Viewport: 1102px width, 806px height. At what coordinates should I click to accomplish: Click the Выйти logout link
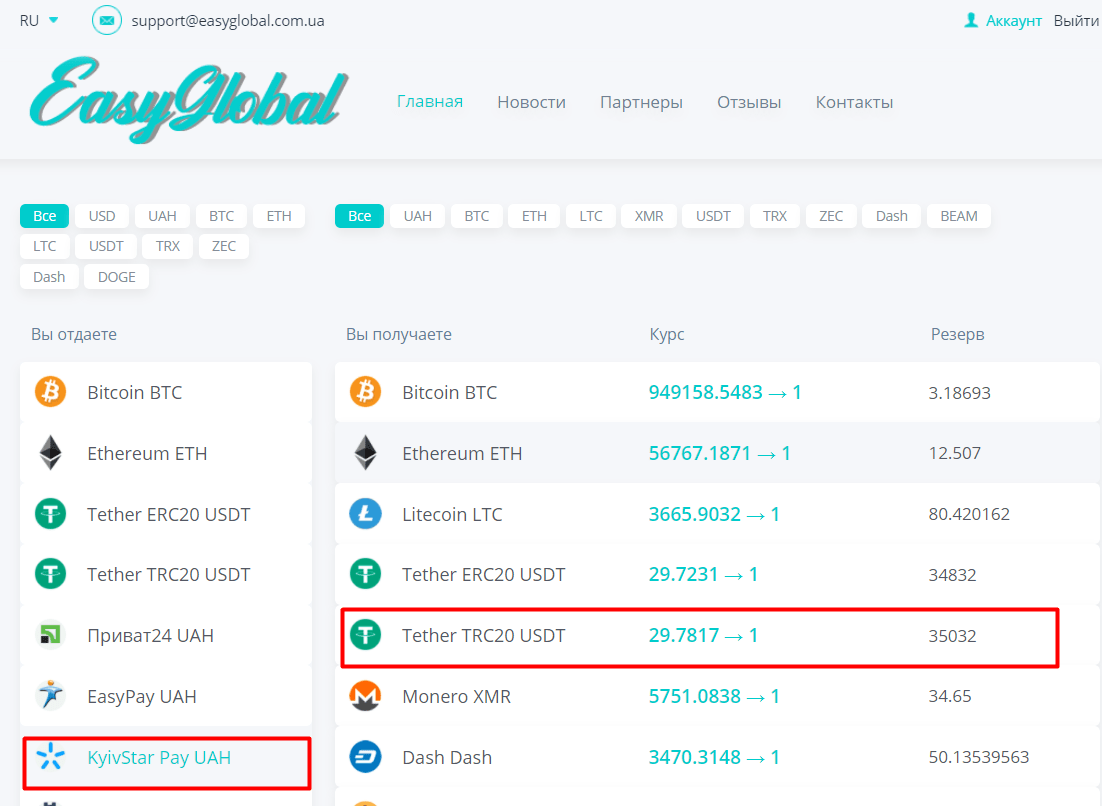coord(1076,20)
